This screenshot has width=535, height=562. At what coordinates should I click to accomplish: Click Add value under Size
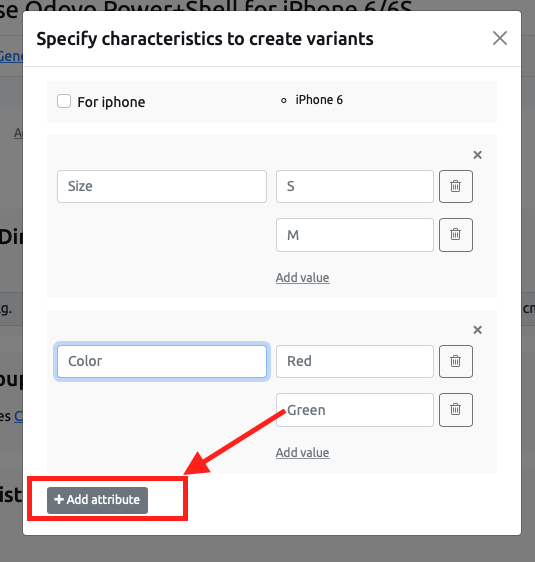click(302, 277)
